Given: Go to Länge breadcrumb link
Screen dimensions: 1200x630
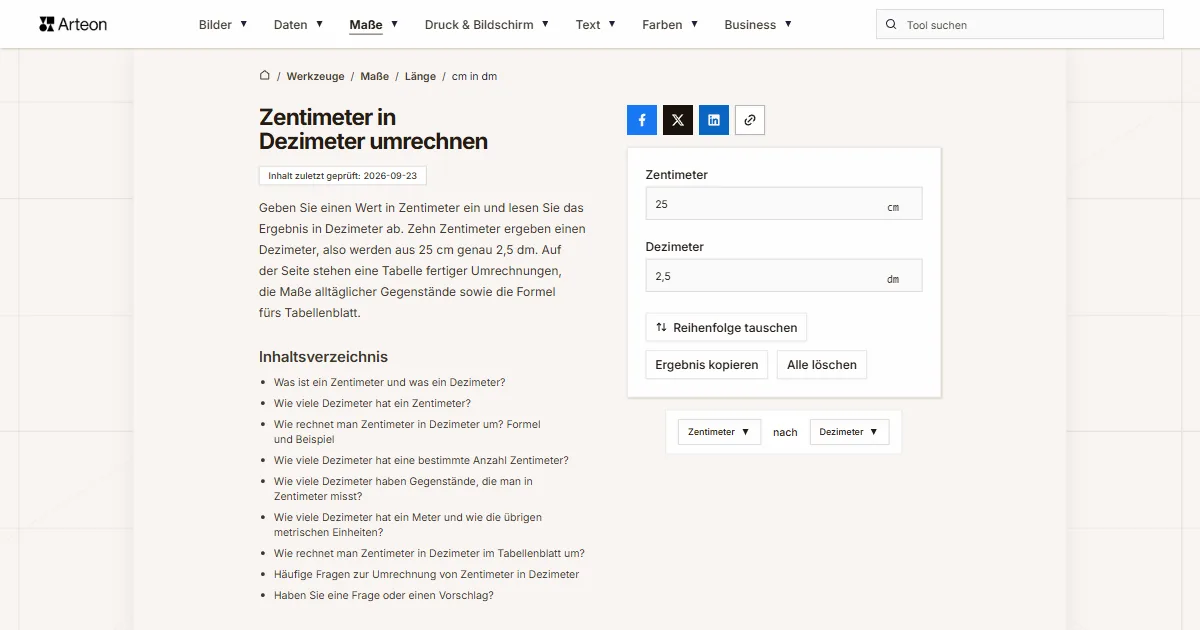Looking at the screenshot, I should point(420,76).
